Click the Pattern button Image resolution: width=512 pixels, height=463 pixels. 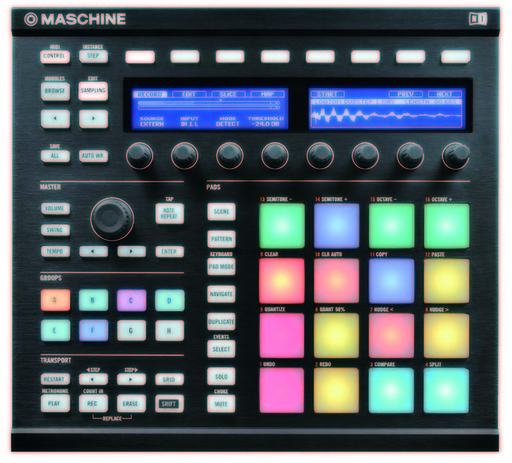(x=221, y=239)
